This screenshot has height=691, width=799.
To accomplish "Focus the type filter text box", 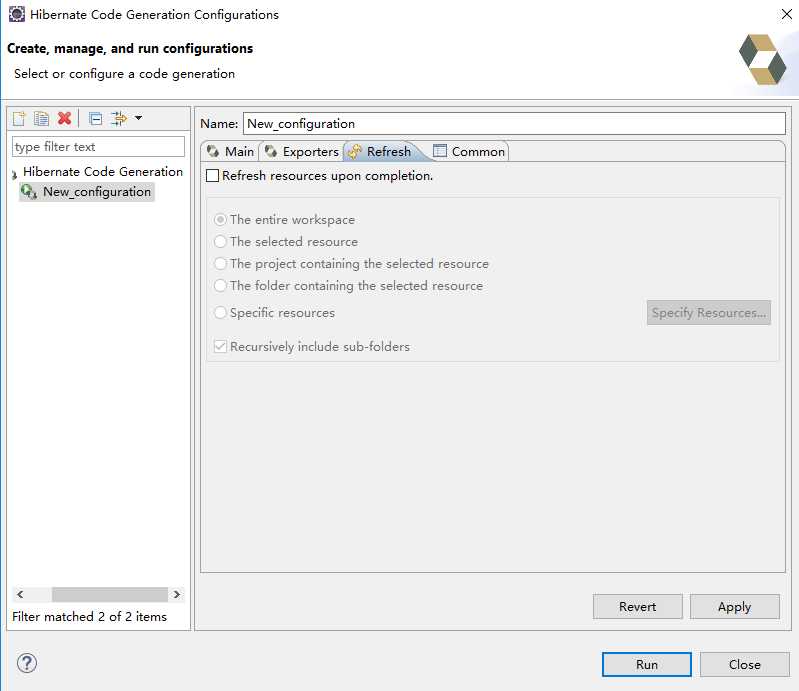I will point(98,147).
